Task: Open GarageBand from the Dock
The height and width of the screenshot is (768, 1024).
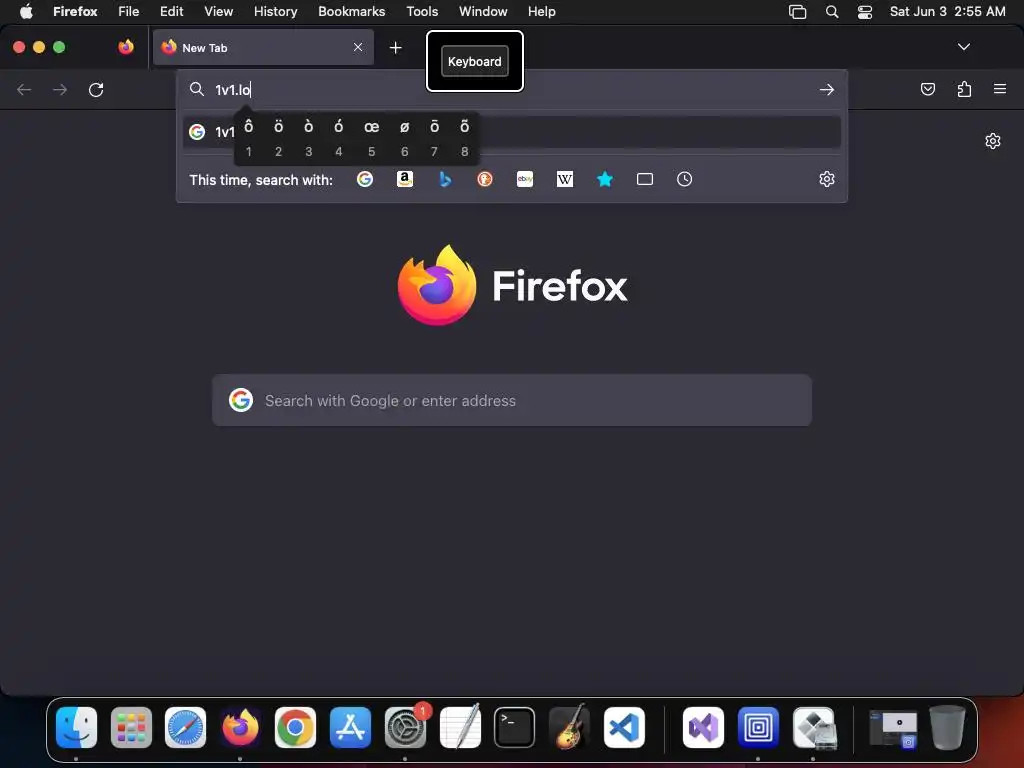Action: click(569, 727)
